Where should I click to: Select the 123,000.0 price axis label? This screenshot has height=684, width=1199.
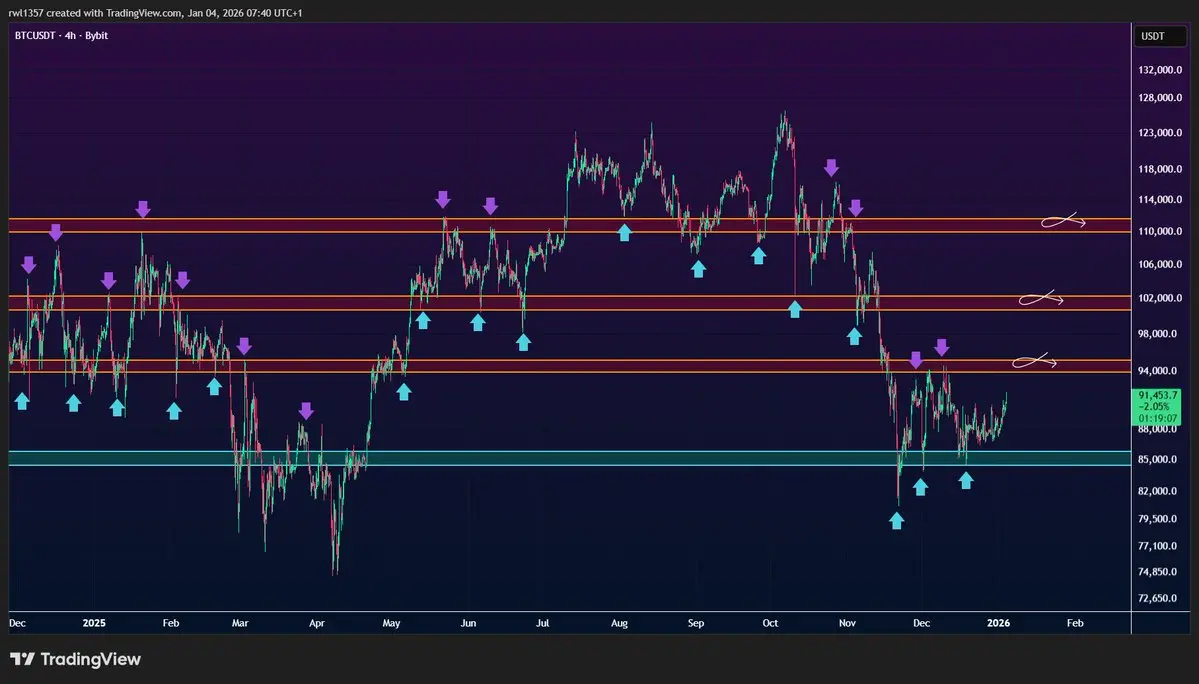coord(1160,133)
